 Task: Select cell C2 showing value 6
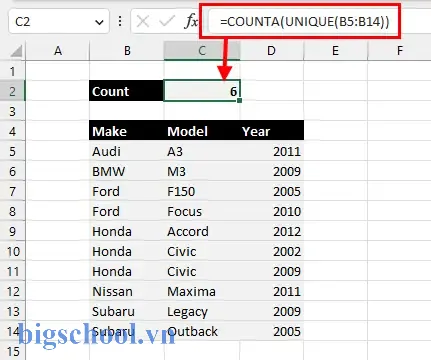[202, 91]
